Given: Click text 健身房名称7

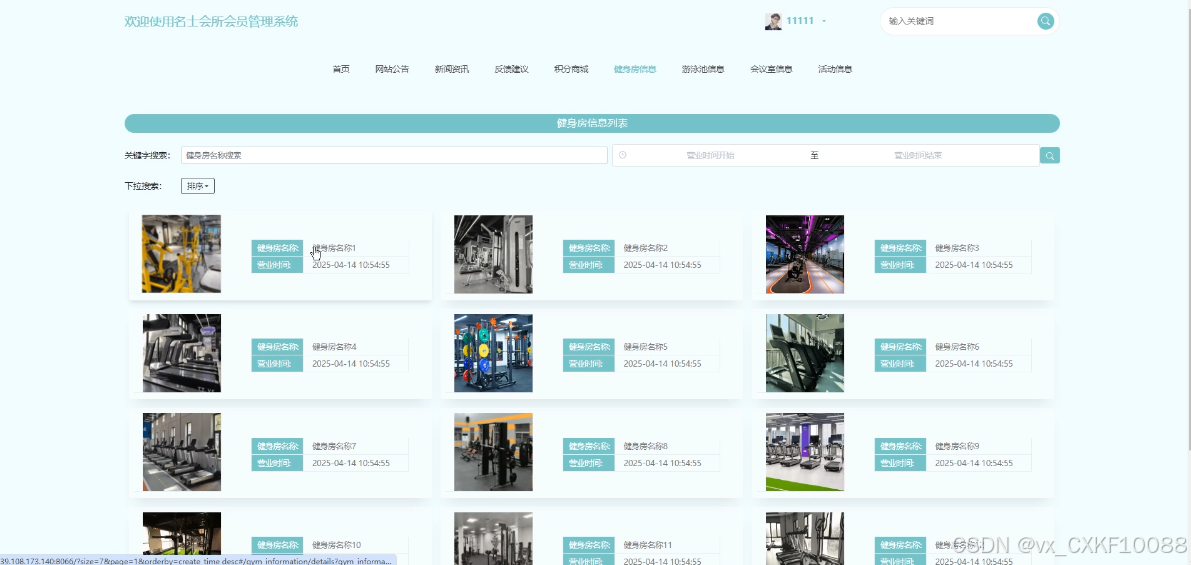Looking at the screenshot, I should click(334, 446).
